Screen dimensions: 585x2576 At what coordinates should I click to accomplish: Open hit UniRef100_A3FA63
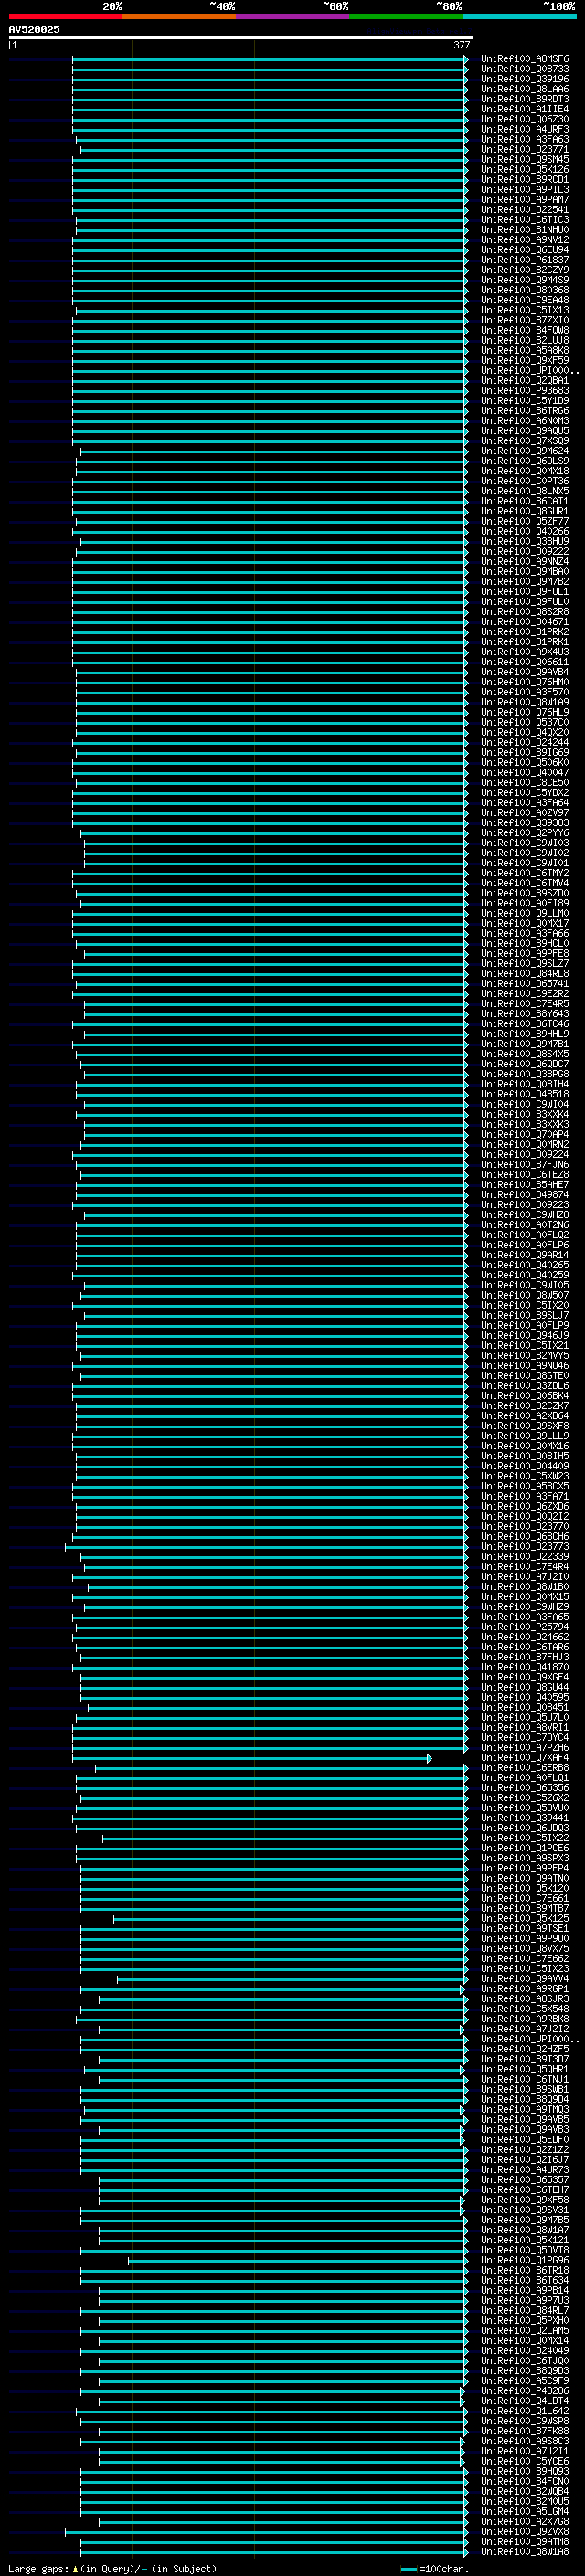click(x=525, y=139)
